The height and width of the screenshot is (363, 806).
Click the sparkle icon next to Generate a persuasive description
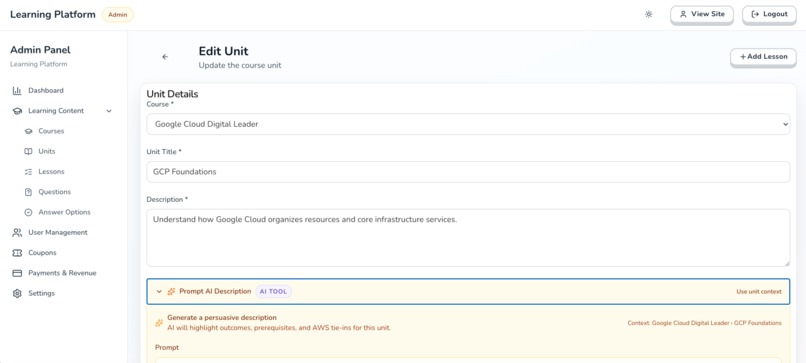tap(159, 323)
